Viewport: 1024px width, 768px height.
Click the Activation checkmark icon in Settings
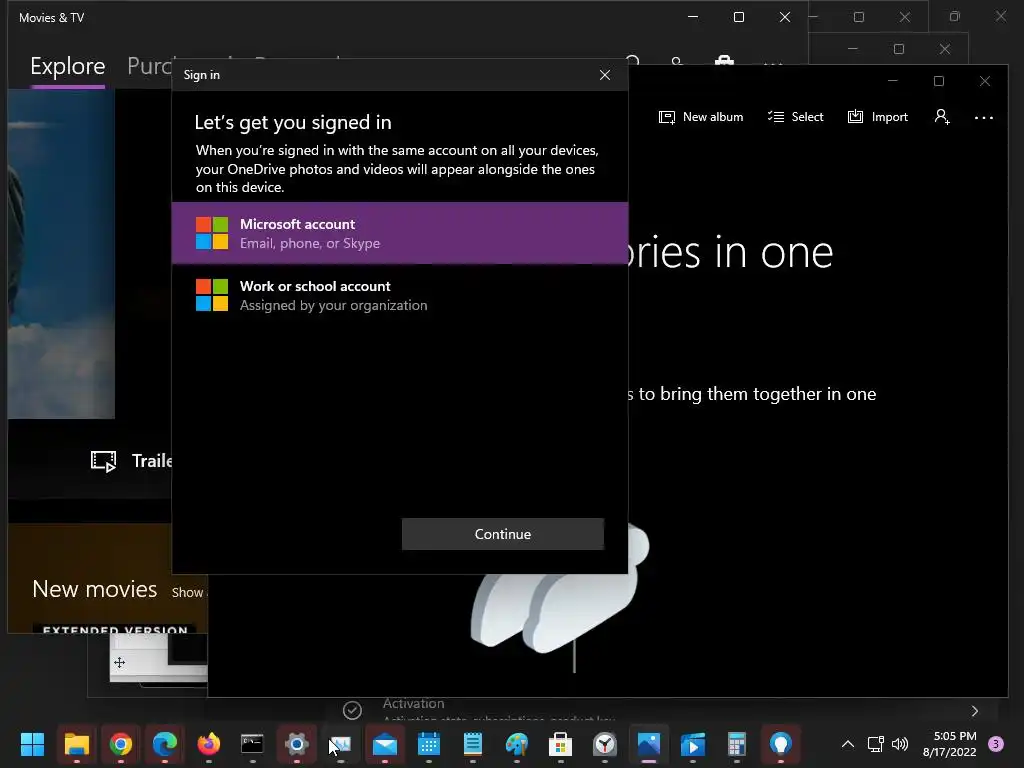pos(352,710)
